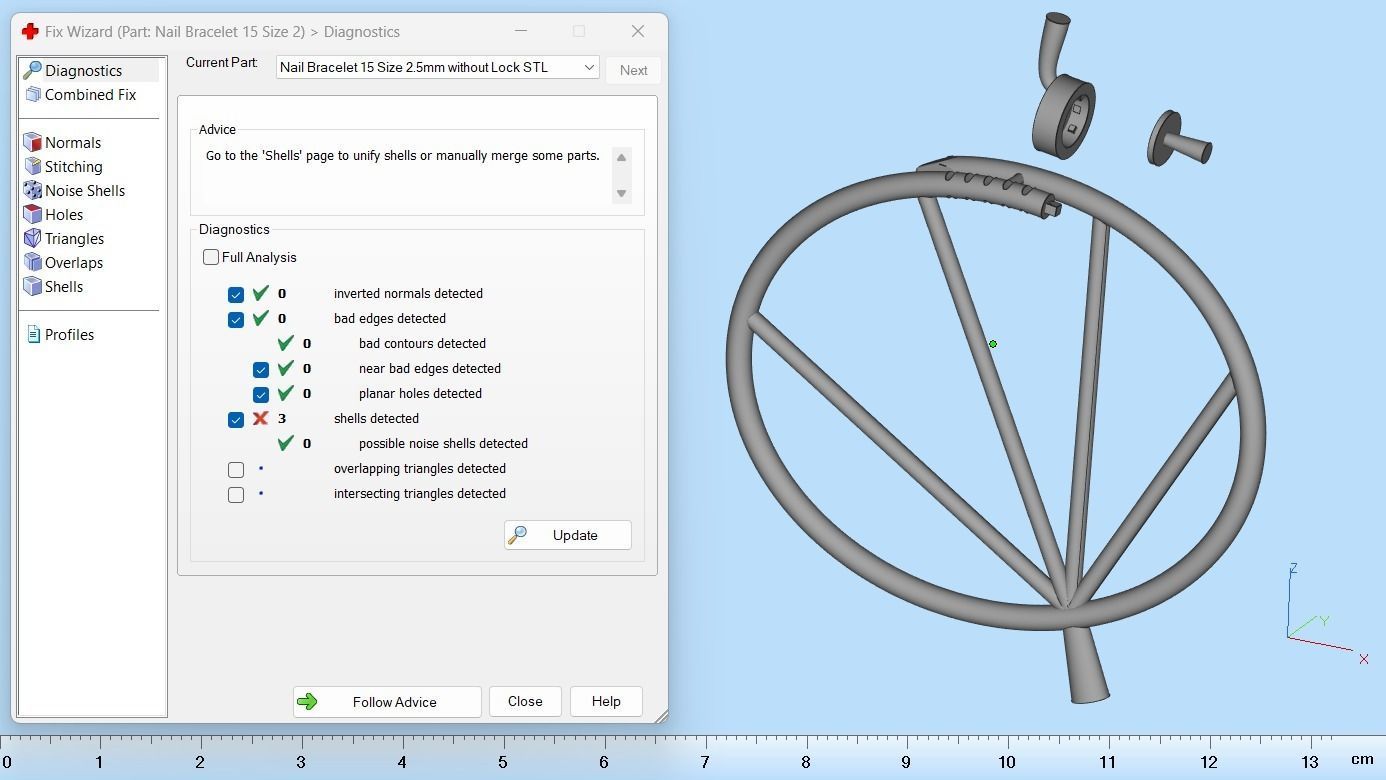Click the Close button at dialog bottom

(x=525, y=702)
